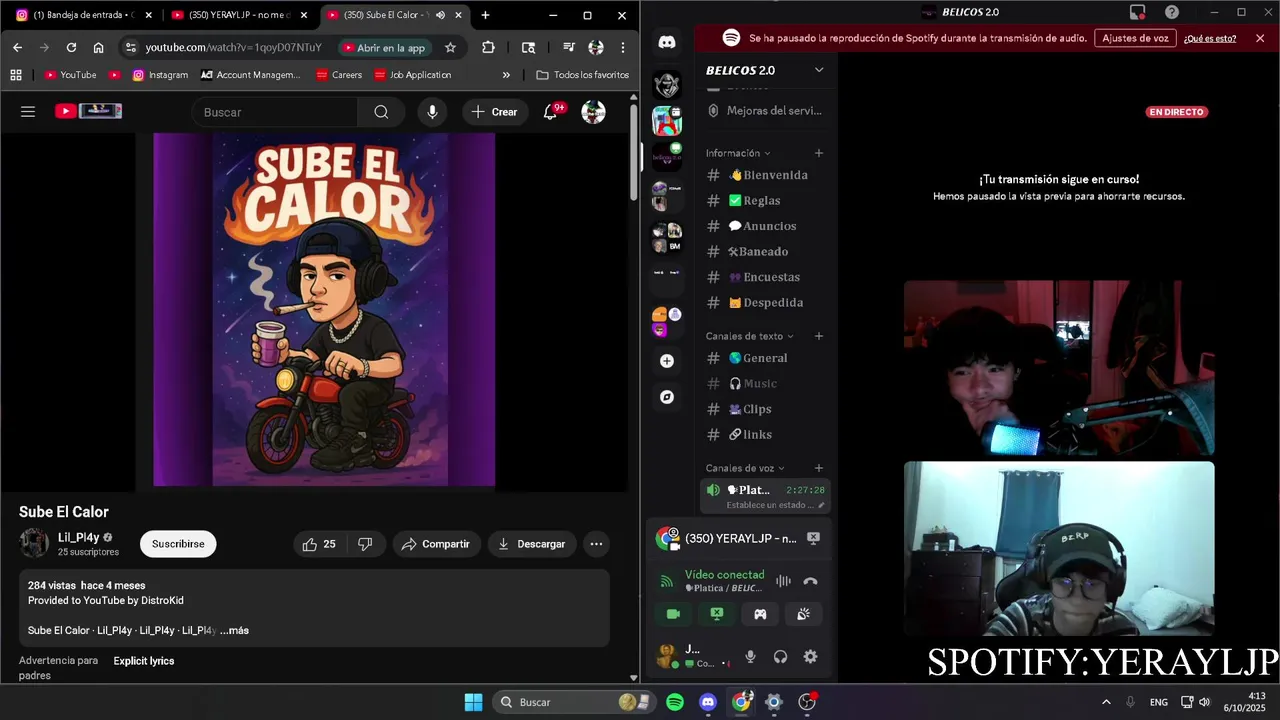Click Abrir en la app button
This screenshot has height=720, width=1280.
pos(384,47)
